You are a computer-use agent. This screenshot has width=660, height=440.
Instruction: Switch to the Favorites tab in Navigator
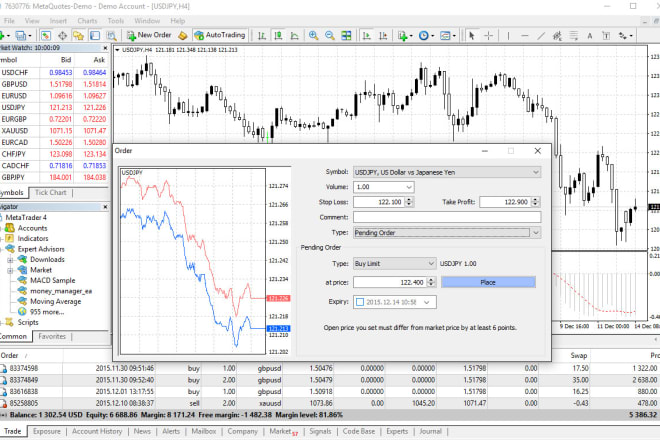click(52, 336)
